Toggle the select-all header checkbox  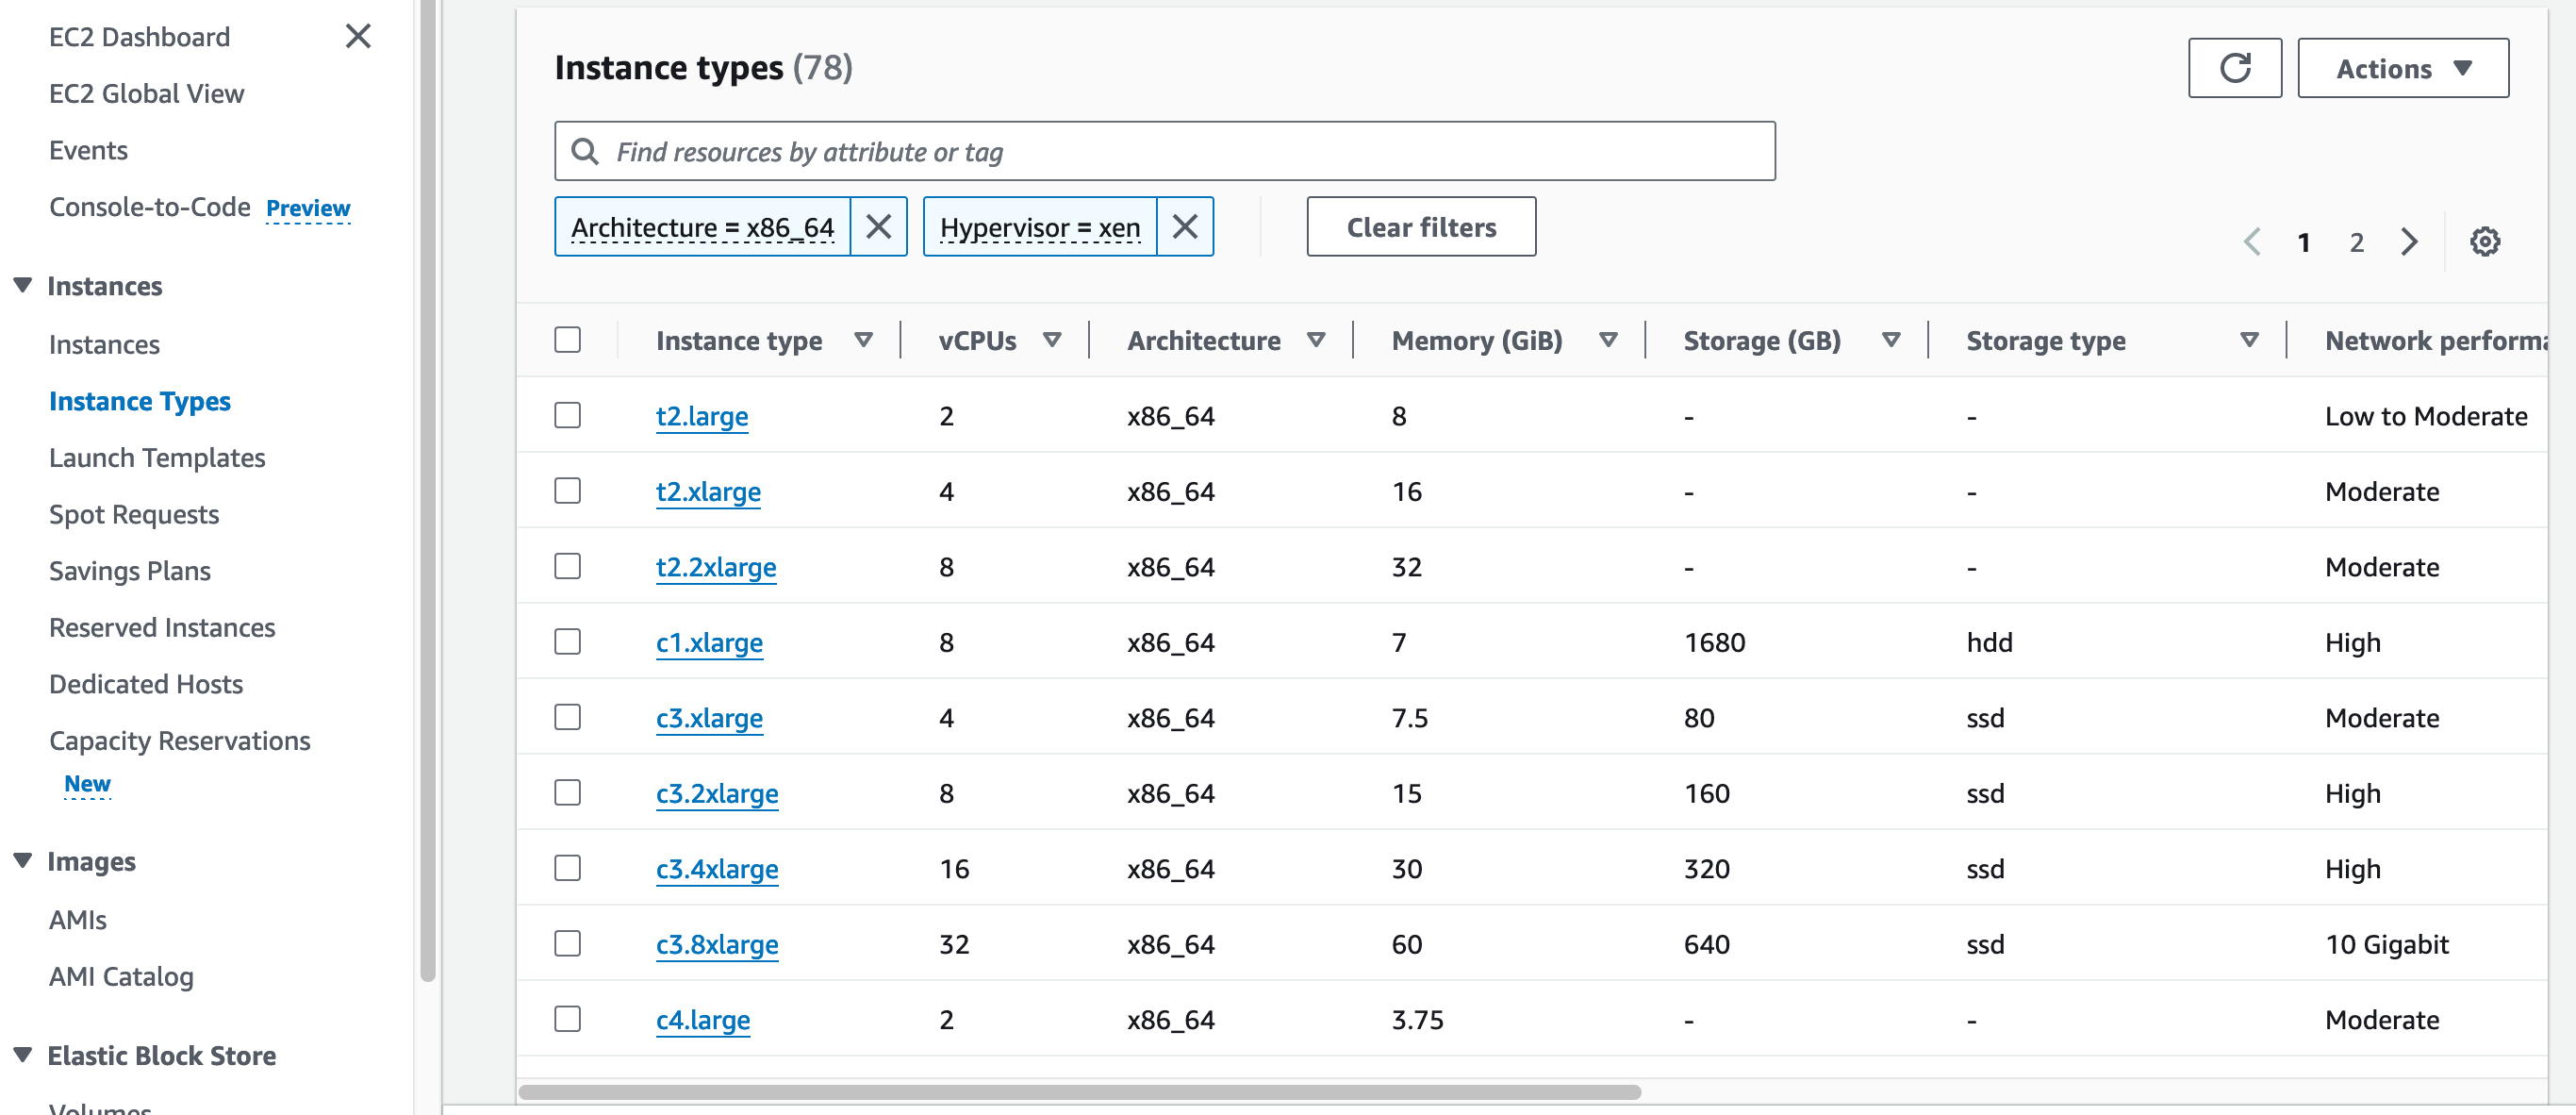[x=568, y=340]
